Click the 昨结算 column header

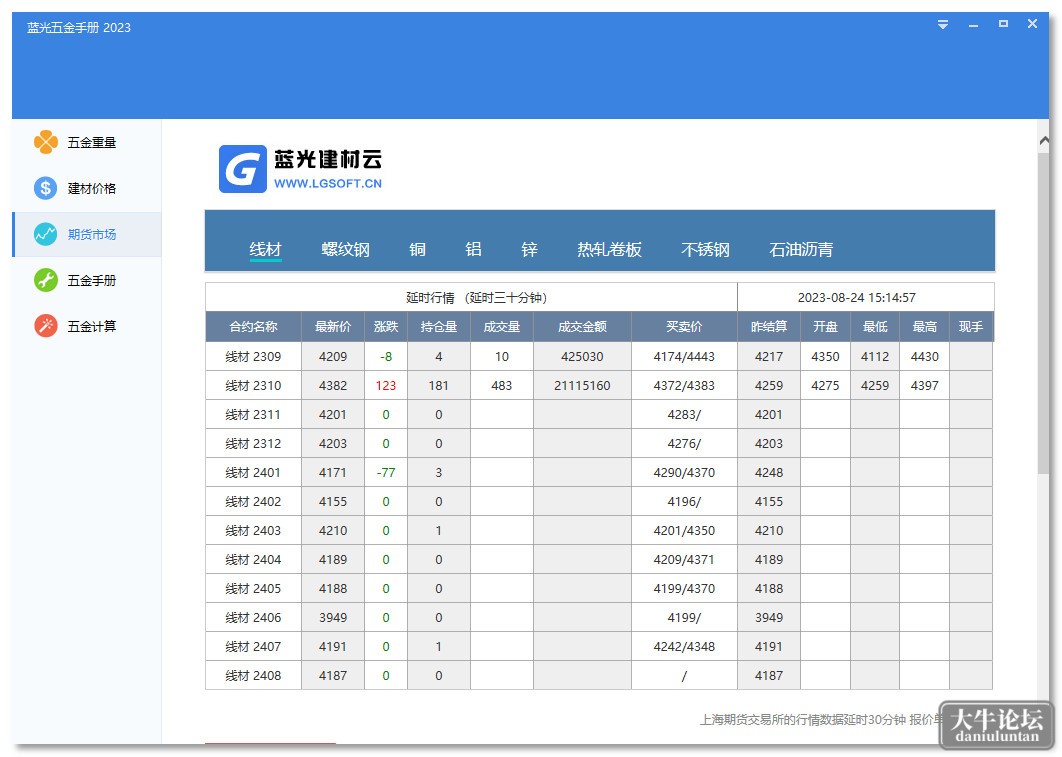point(769,326)
